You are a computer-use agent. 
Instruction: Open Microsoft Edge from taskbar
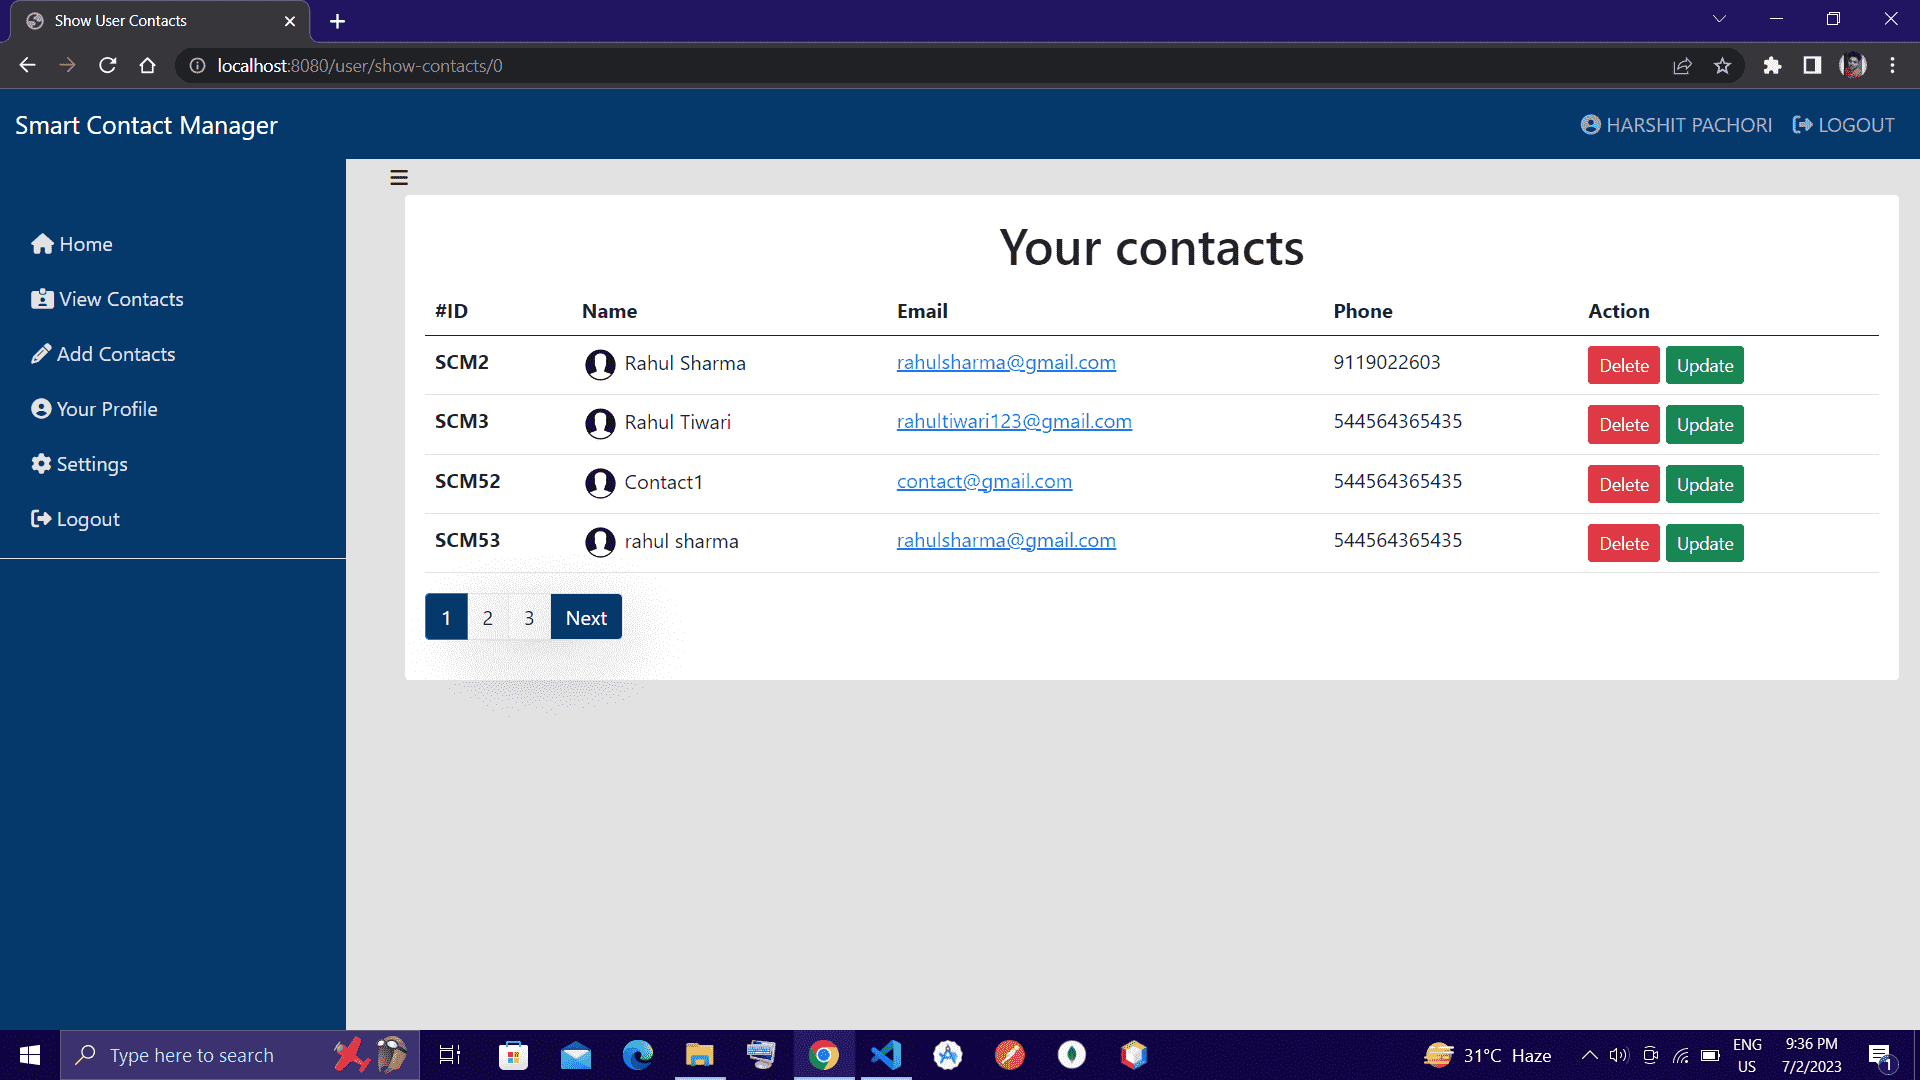pyautogui.click(x=637, y=1055)
